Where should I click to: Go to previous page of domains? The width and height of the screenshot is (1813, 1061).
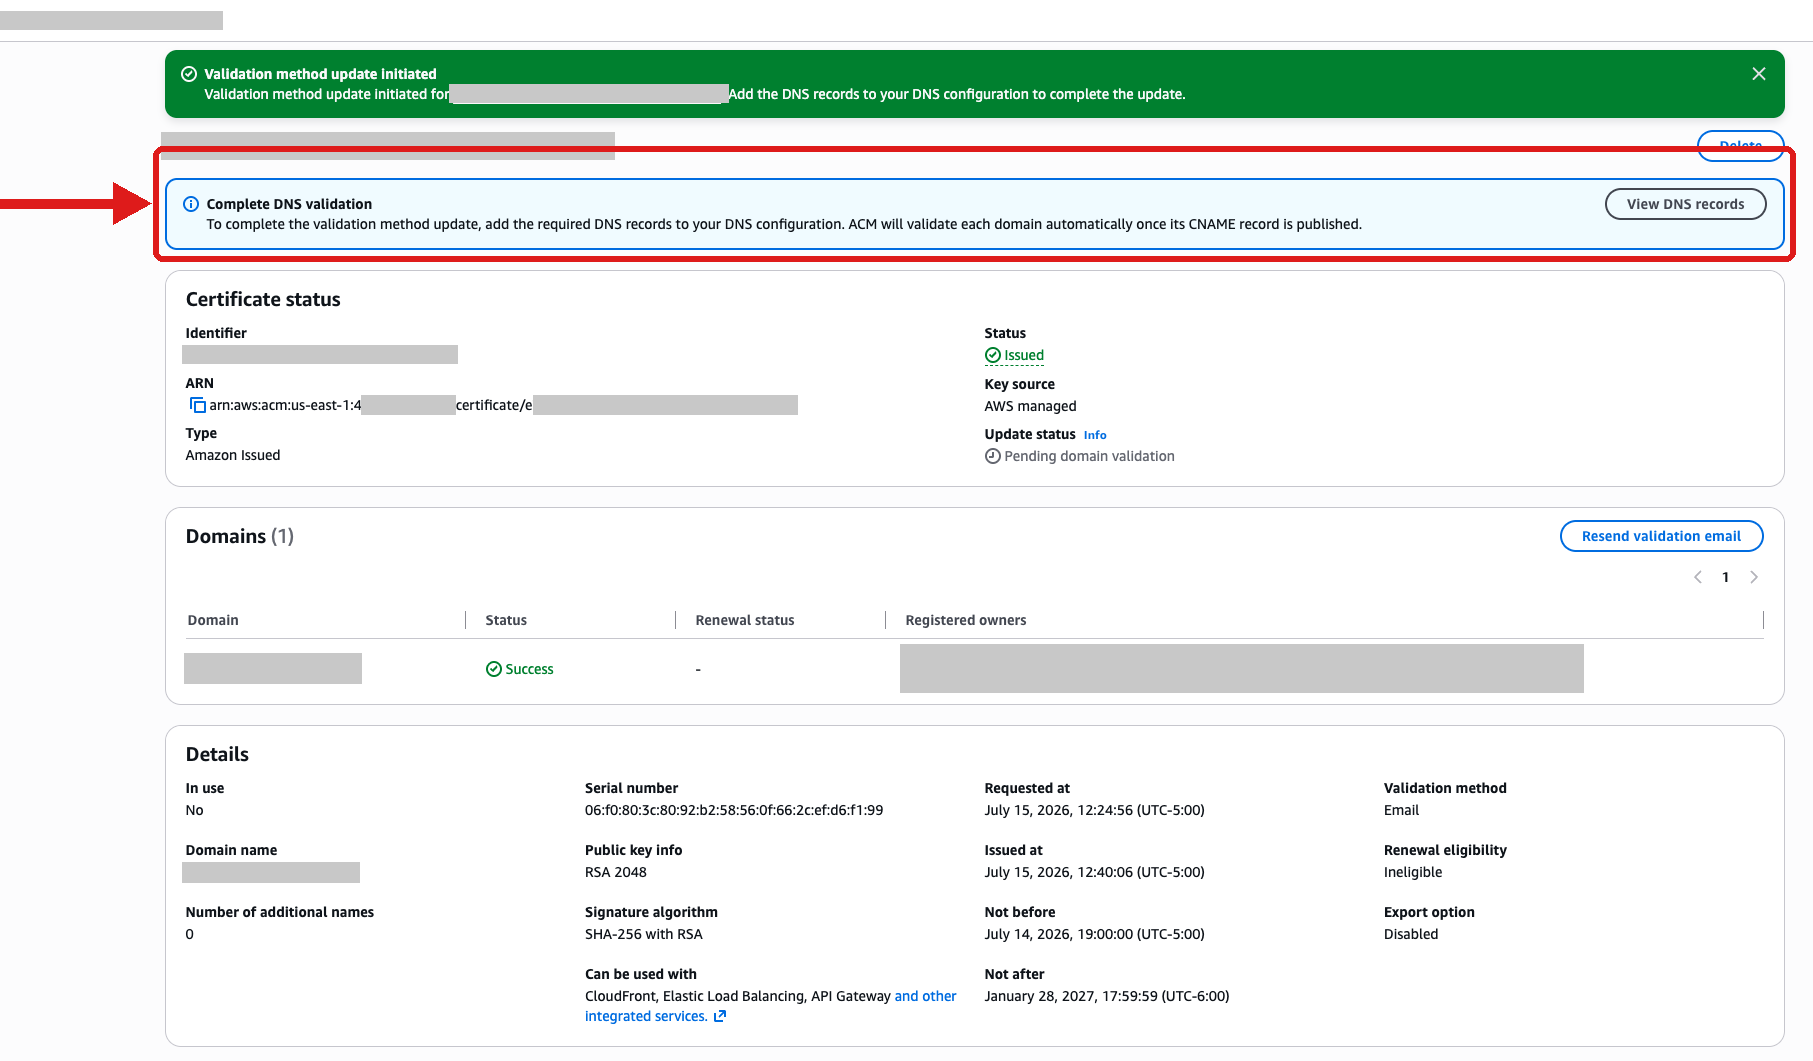pos(1697,577)
